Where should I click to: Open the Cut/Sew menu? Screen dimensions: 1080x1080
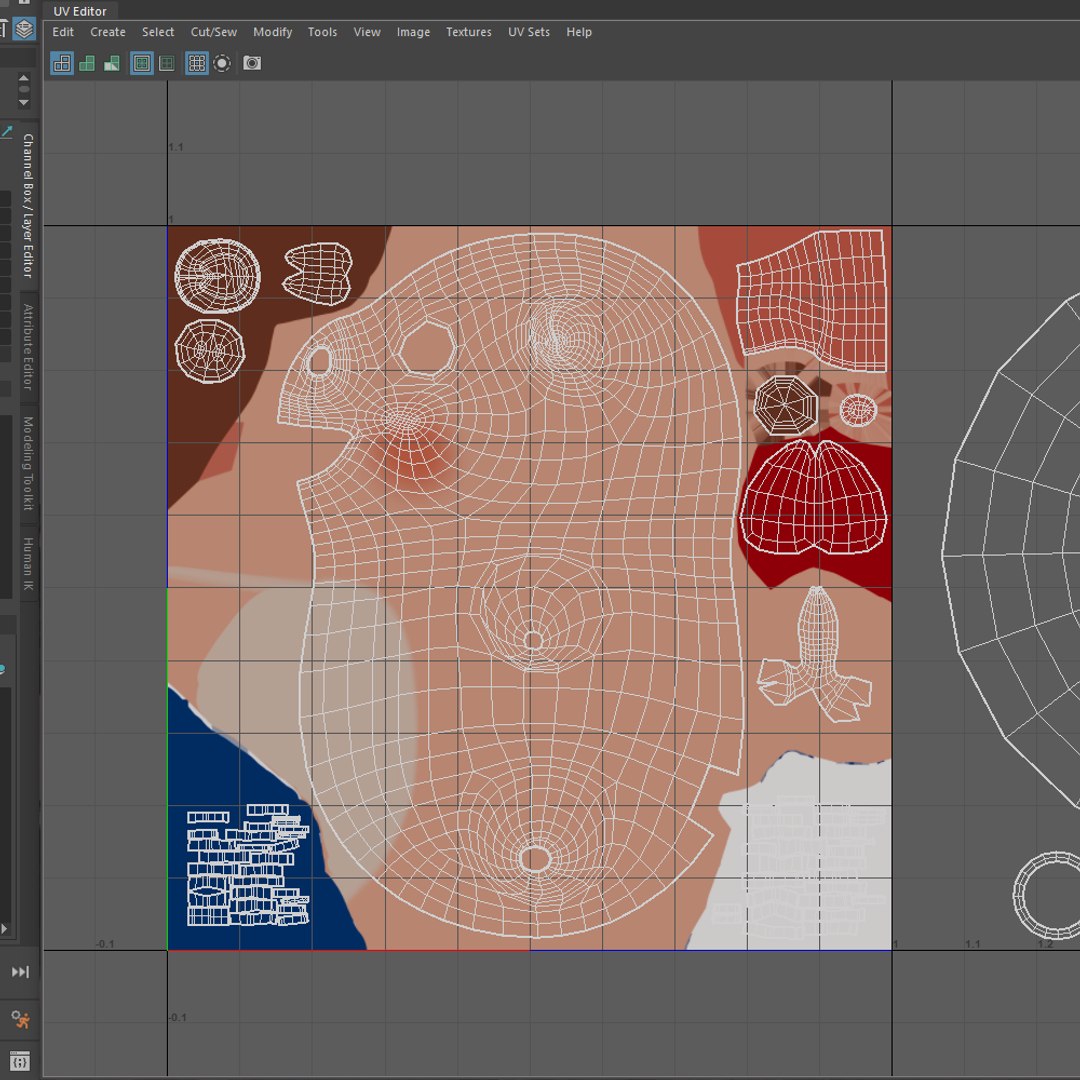213,32
